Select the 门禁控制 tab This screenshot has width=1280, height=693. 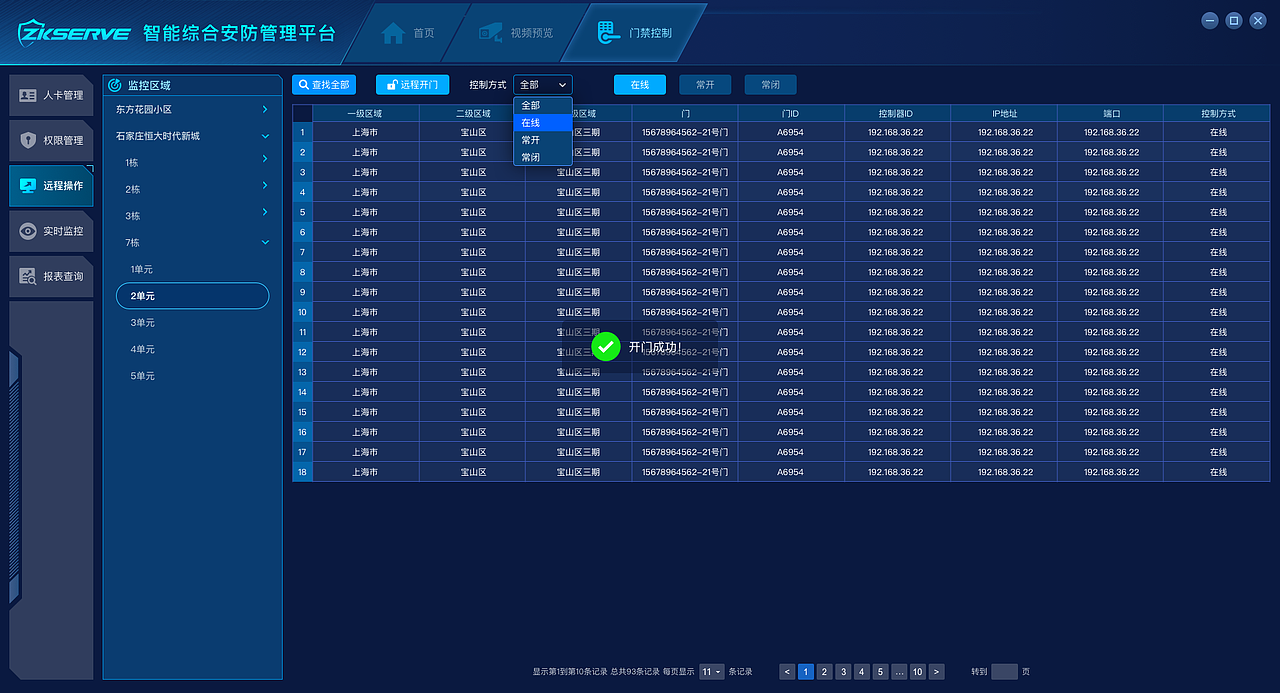[635, 33]
